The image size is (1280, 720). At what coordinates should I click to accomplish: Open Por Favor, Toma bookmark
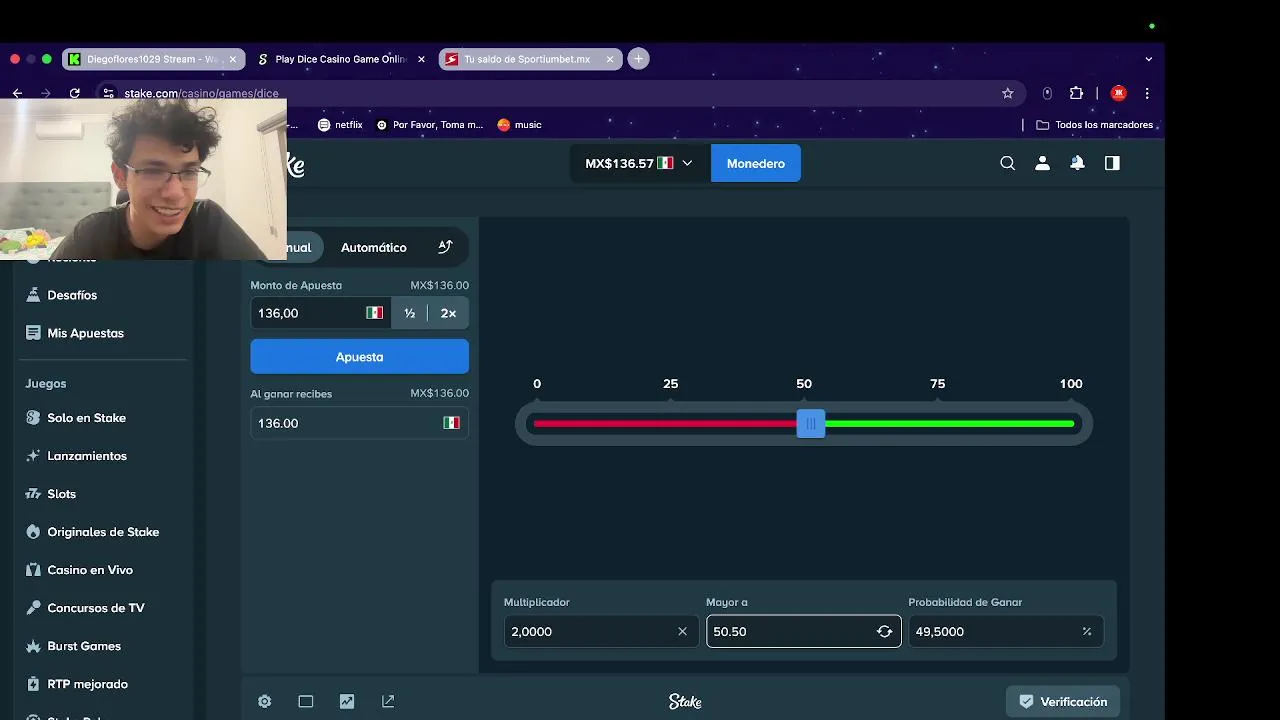(430, 125)
